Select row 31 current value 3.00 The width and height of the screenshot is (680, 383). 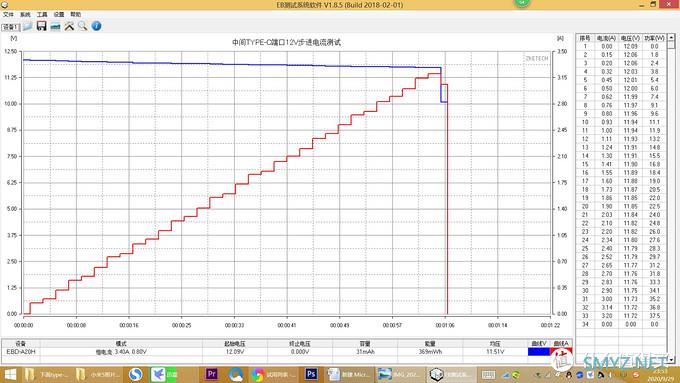click(x=606, y=299)
